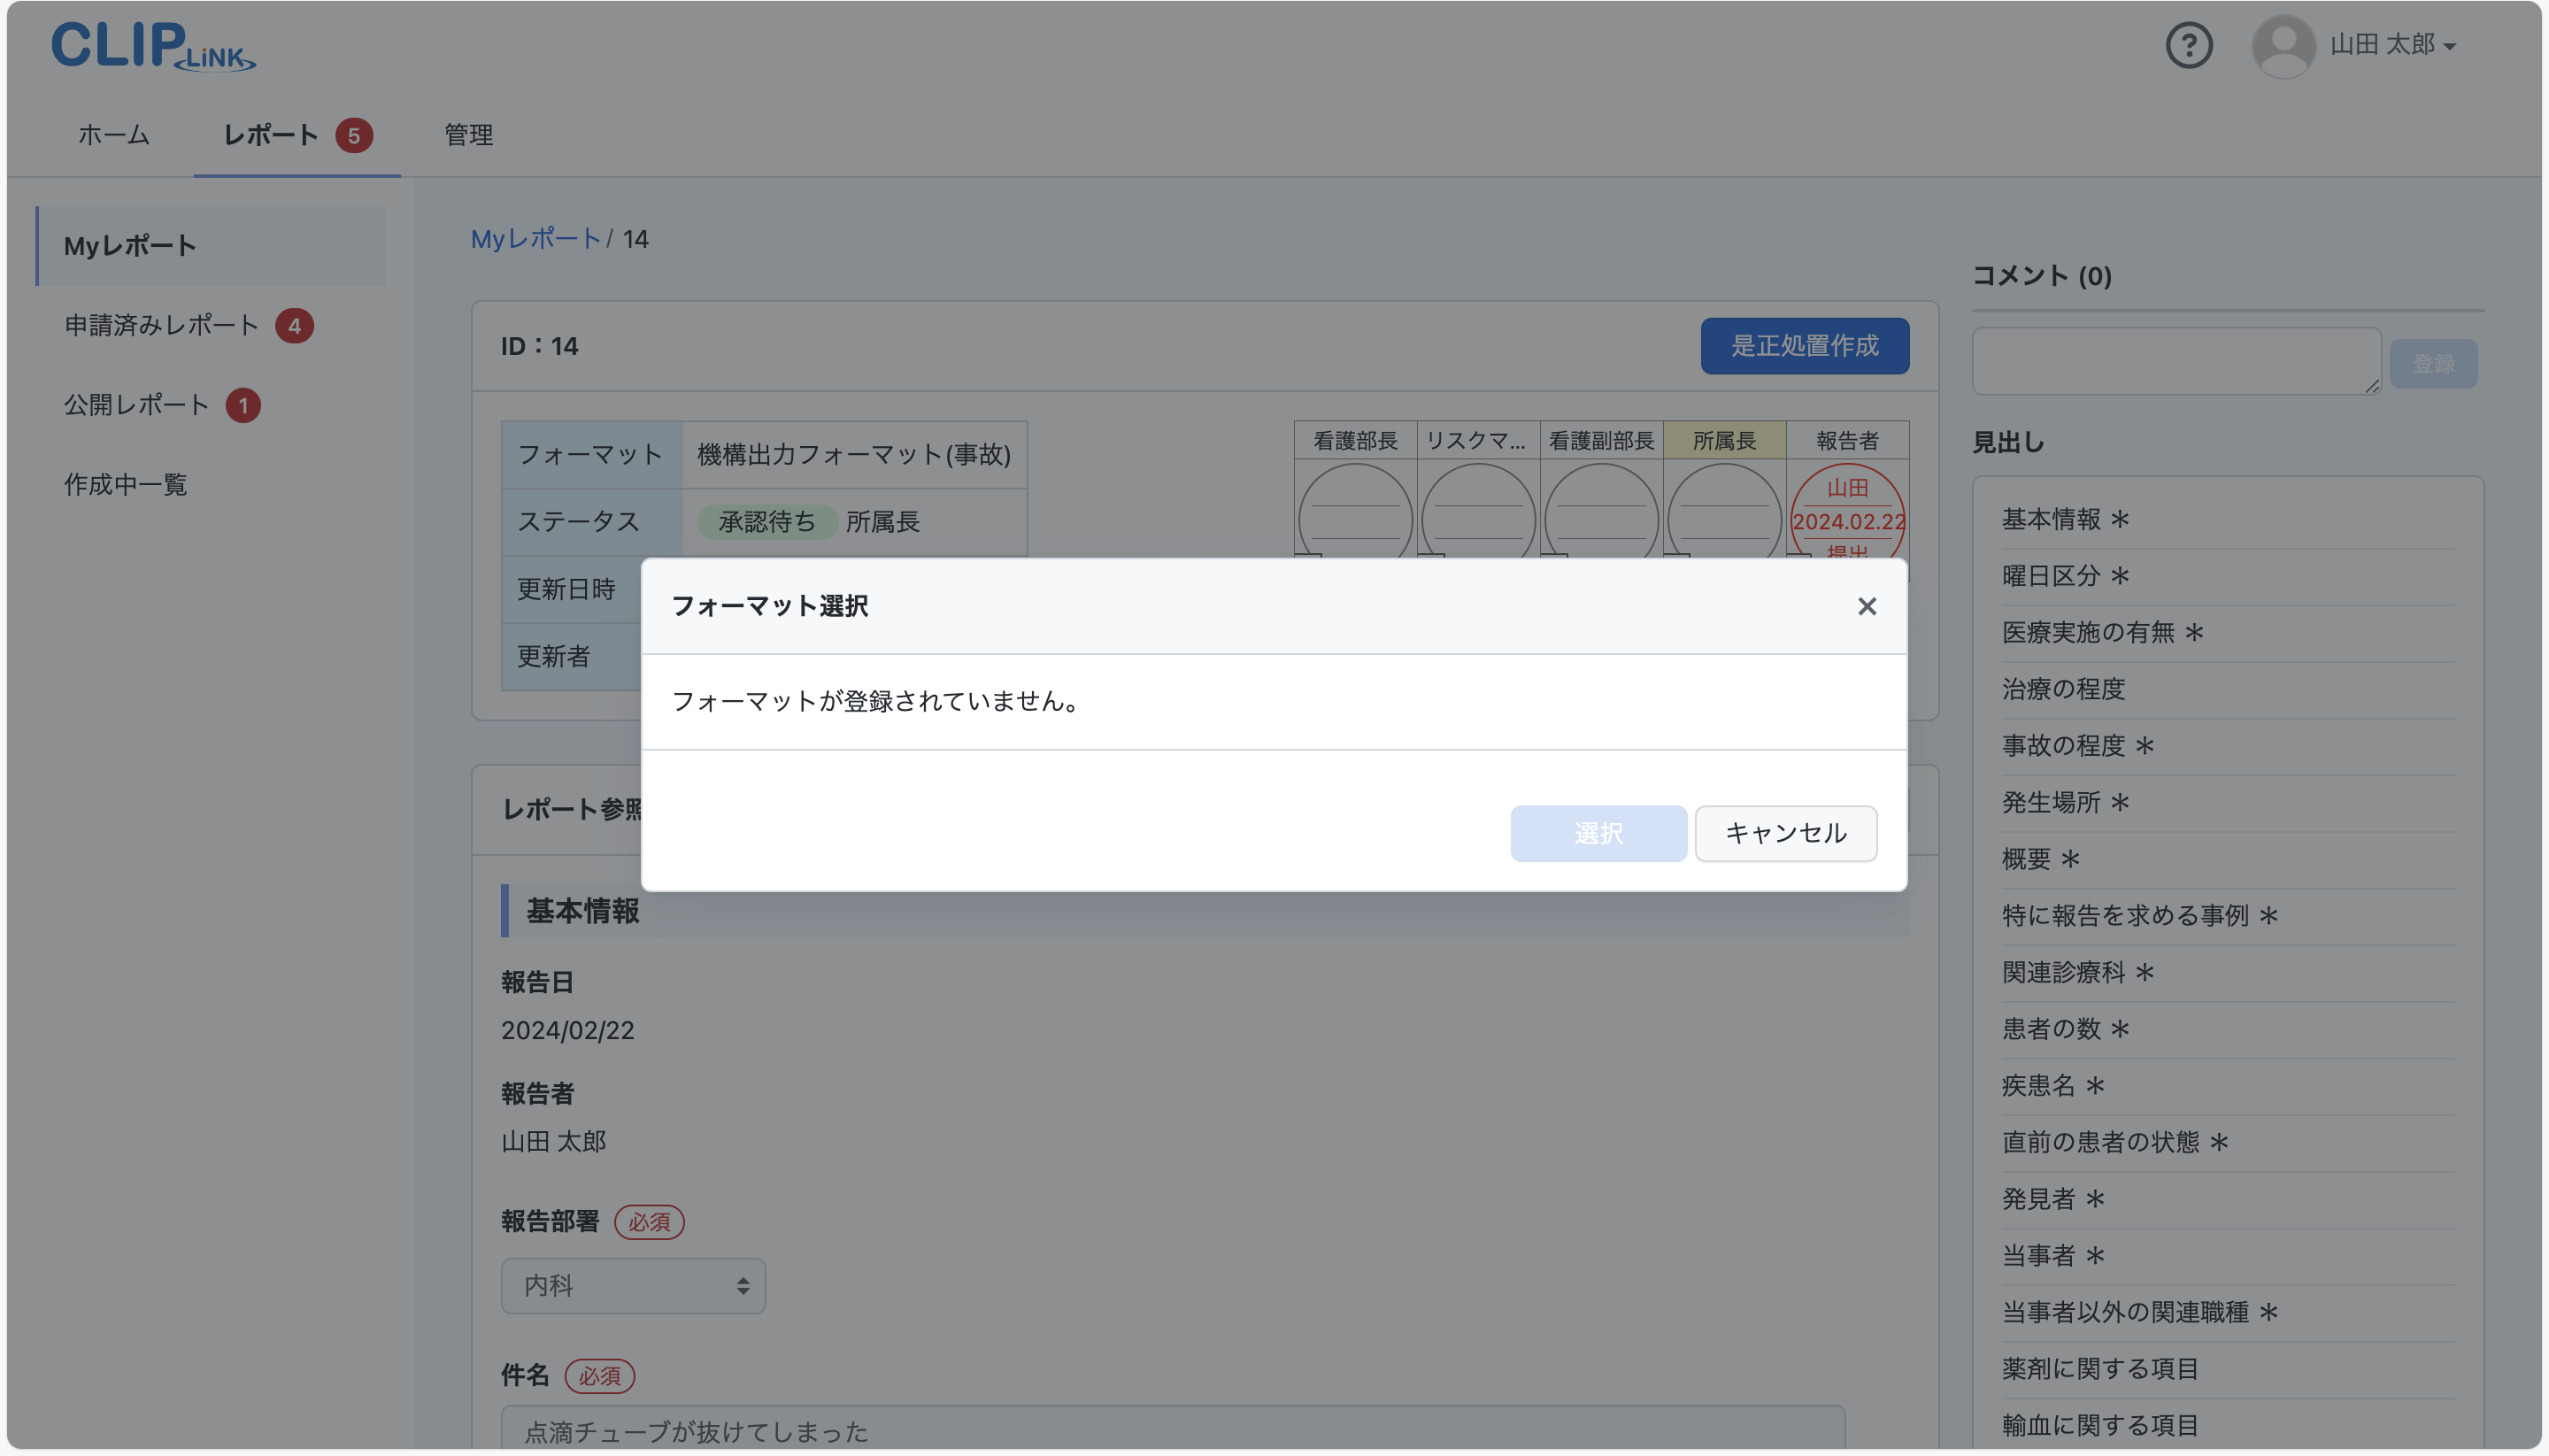
Task: Click the 是正処置作成 button
Action: point(1803,345)
